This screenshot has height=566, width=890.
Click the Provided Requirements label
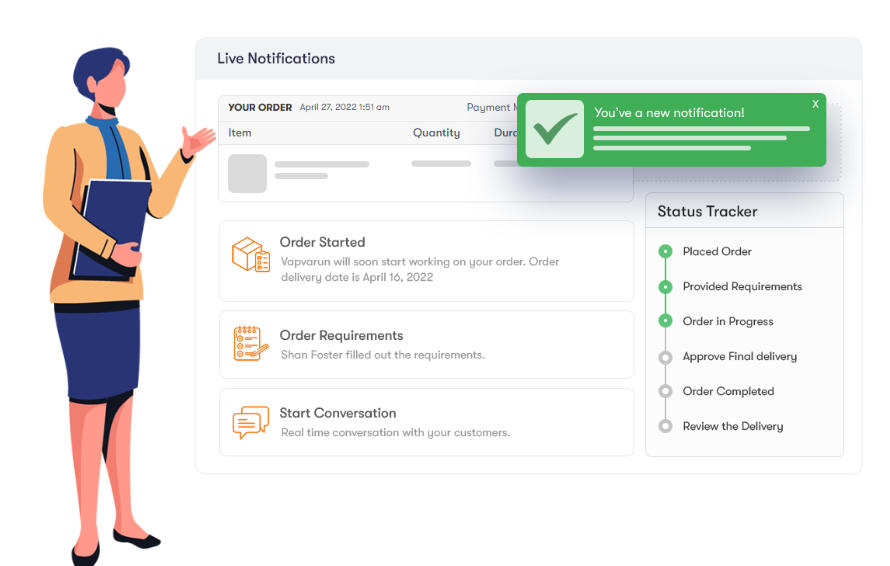point(742,287)
